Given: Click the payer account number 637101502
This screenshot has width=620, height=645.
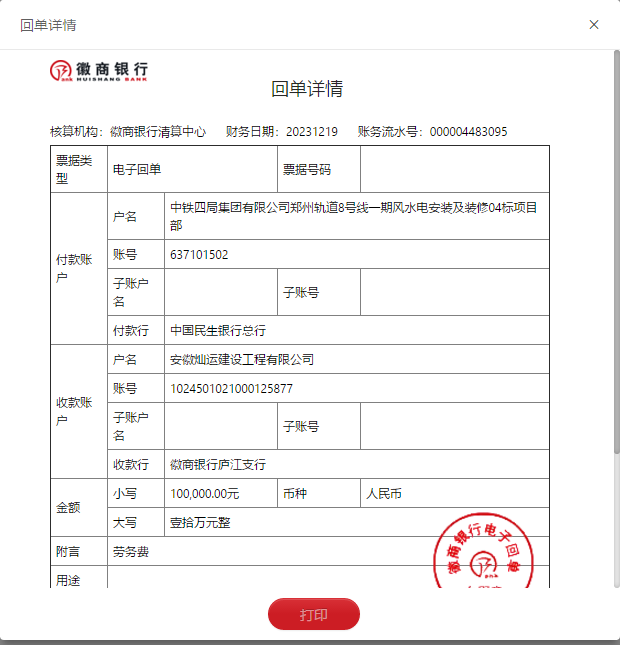Looking at the screenshot, I should (x=199, y=255).
